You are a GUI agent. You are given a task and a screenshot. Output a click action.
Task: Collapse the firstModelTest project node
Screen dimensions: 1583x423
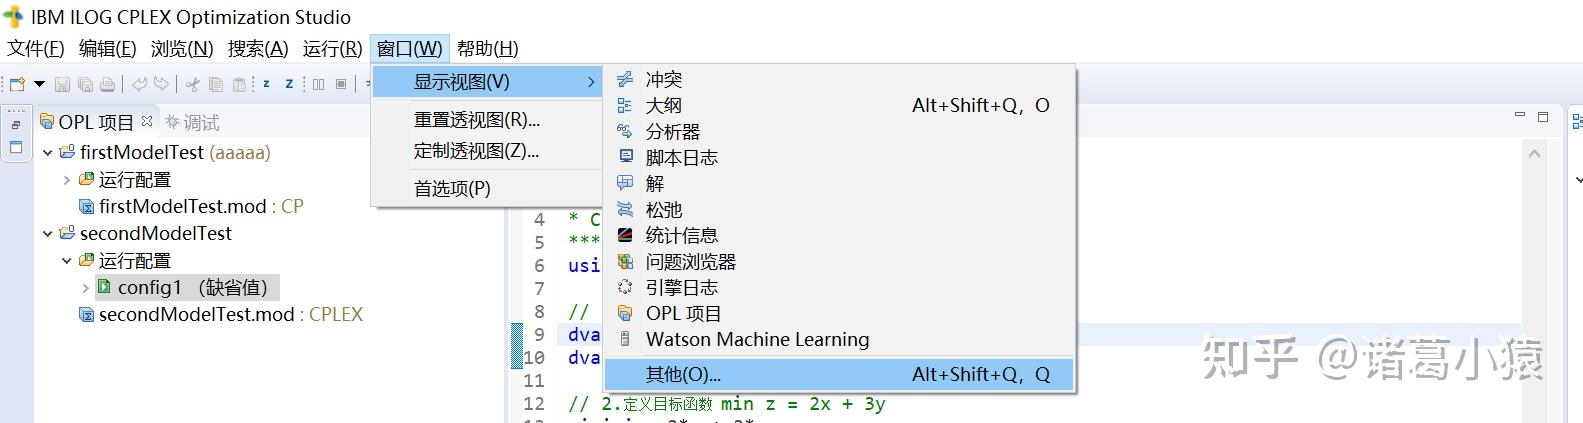(47, 153)
